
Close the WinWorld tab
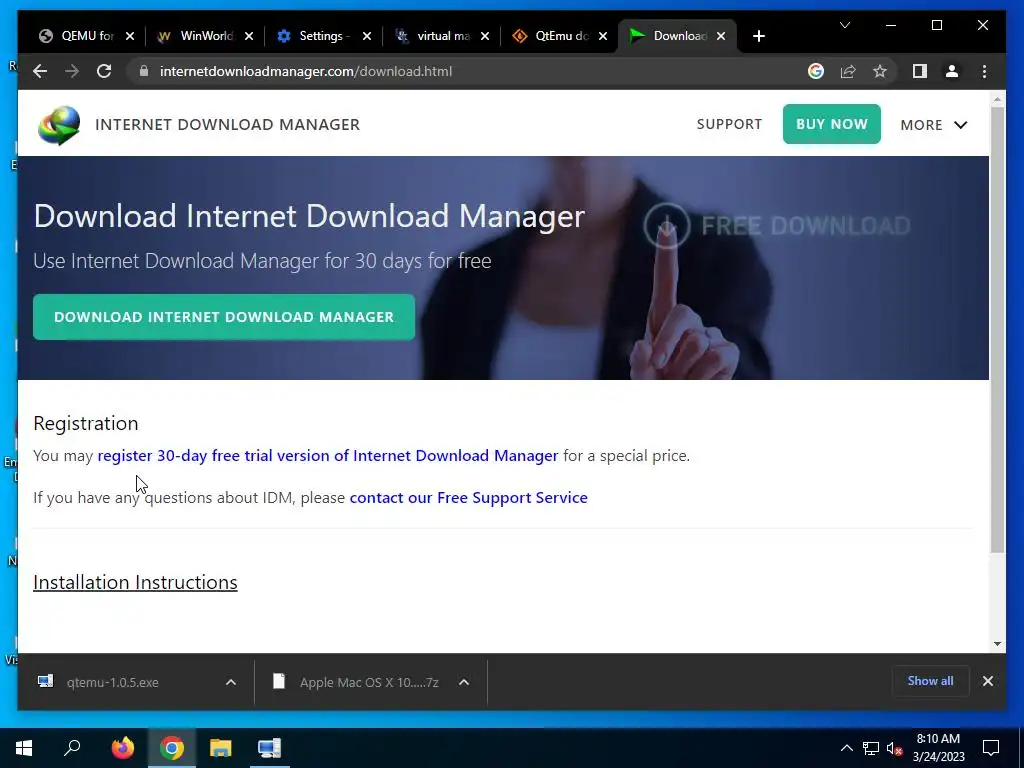pos(249,36)
